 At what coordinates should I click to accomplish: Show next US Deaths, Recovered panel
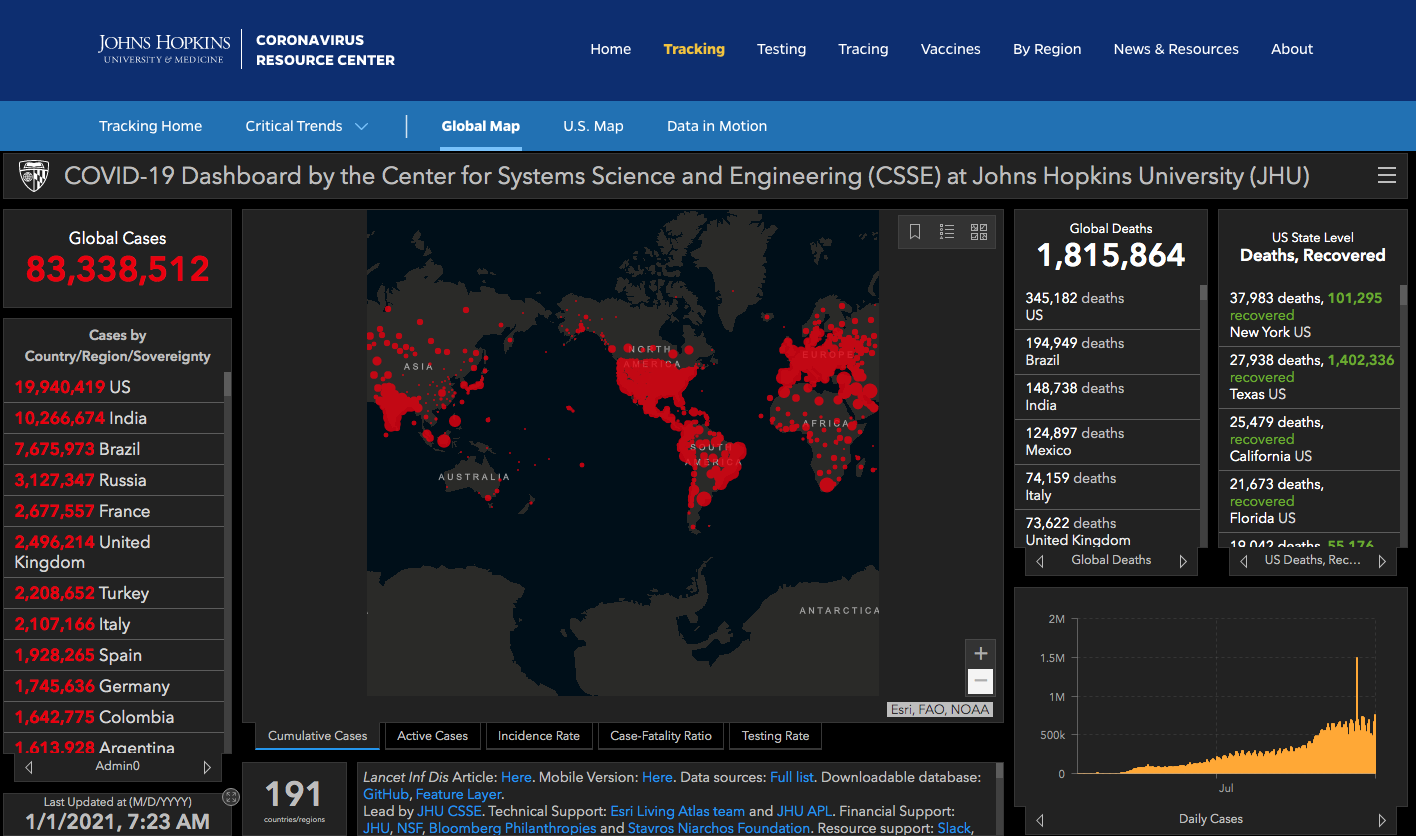[x=1382, y=561]
